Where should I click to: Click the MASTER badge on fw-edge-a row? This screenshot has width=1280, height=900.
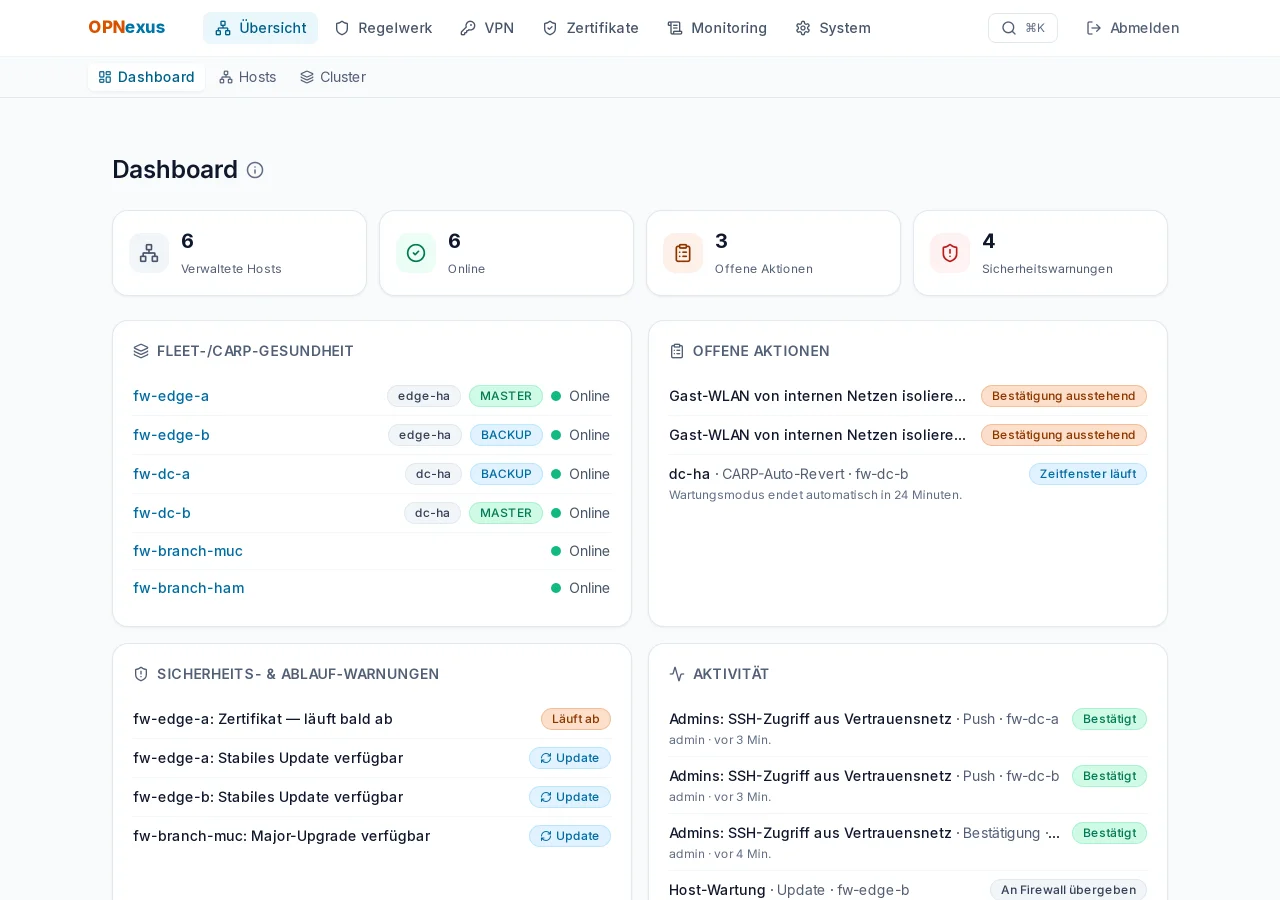click(506, 396)
